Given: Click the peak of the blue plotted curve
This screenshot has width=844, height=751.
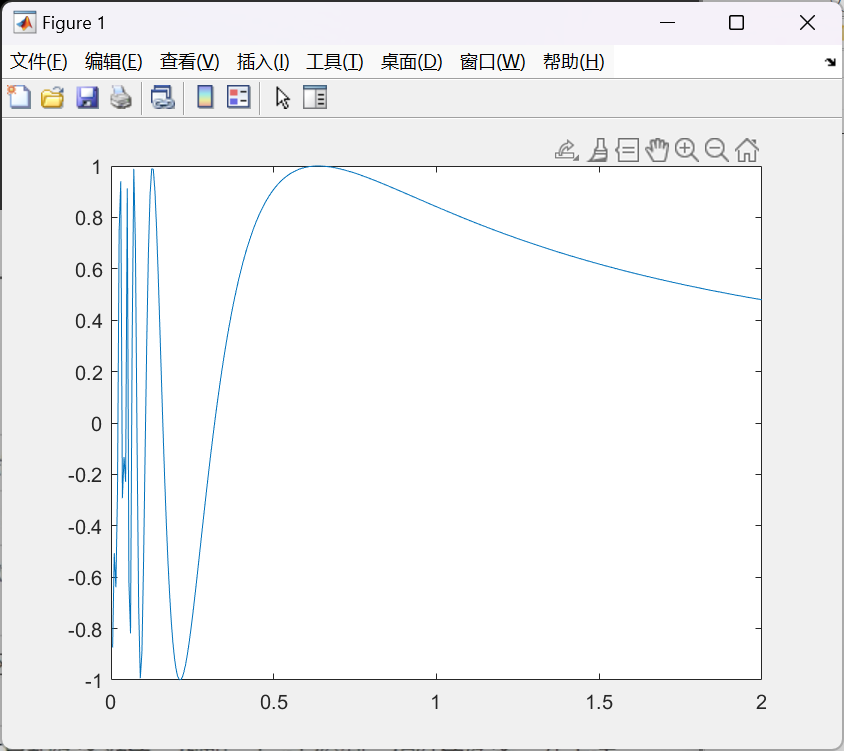Looking at the screenshot, I should (x=318, y=166).
